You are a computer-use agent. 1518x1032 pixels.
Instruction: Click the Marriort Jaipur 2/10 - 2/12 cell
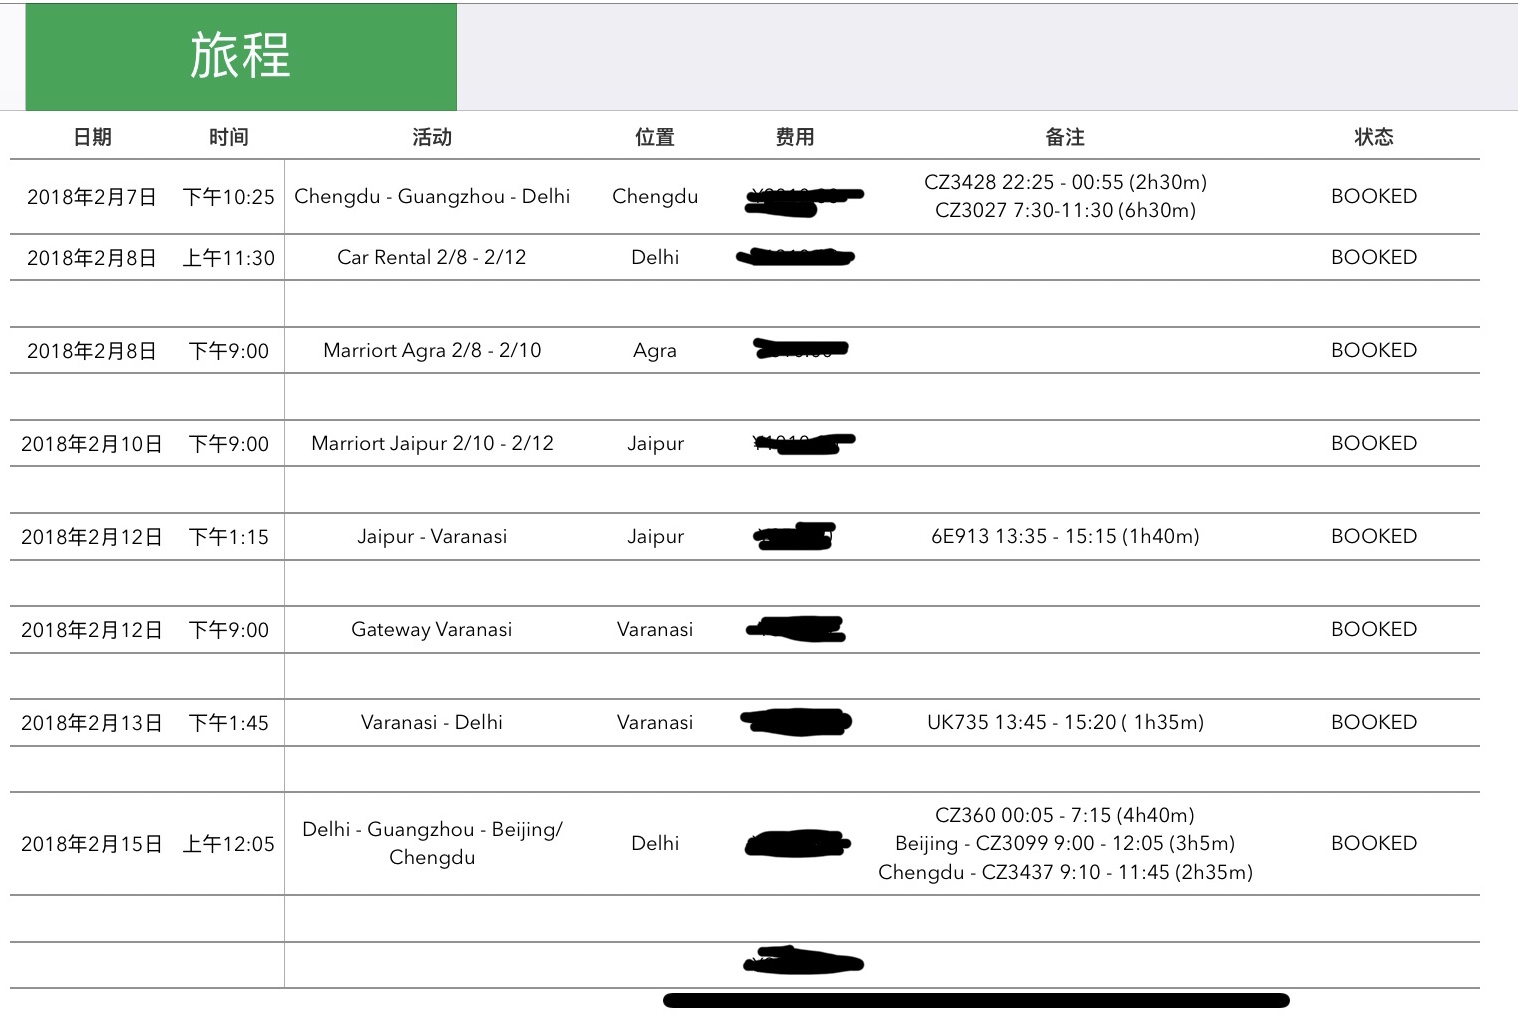point(432,444)
